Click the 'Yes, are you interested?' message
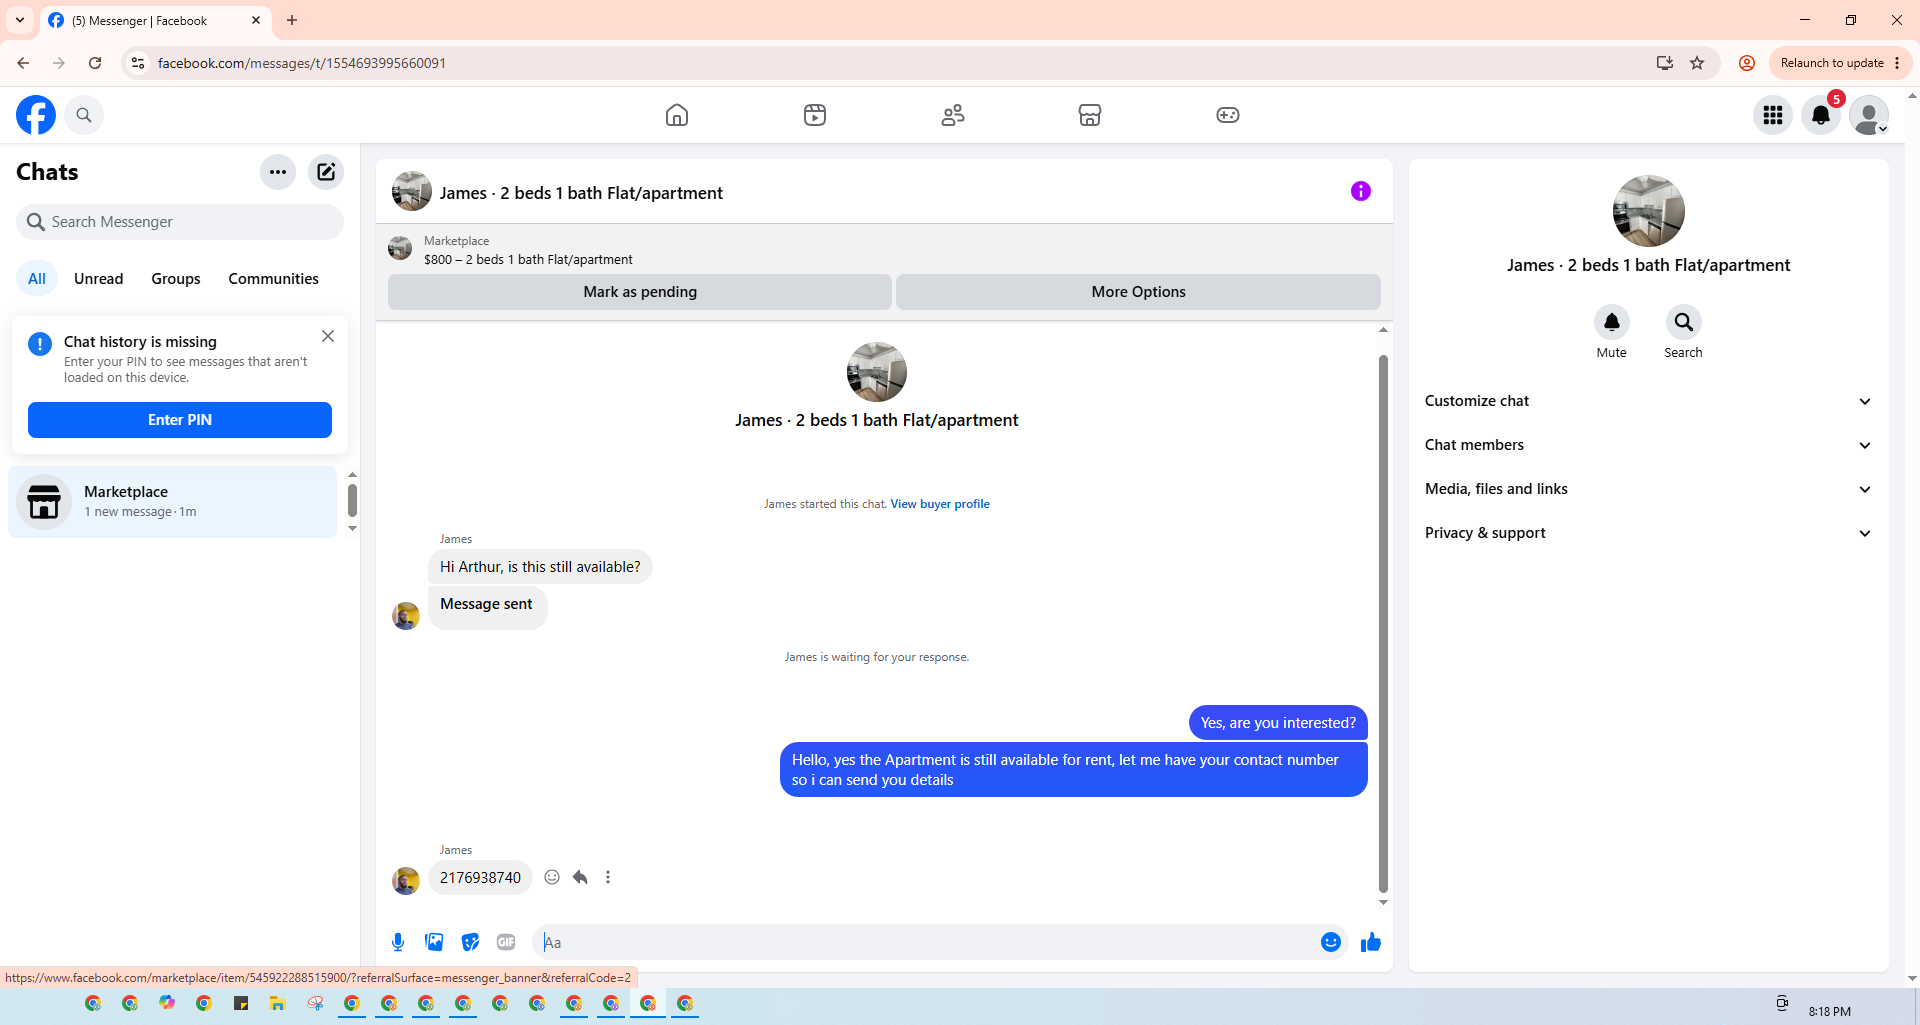The image size is (1920, 1025). (1278, 723)
